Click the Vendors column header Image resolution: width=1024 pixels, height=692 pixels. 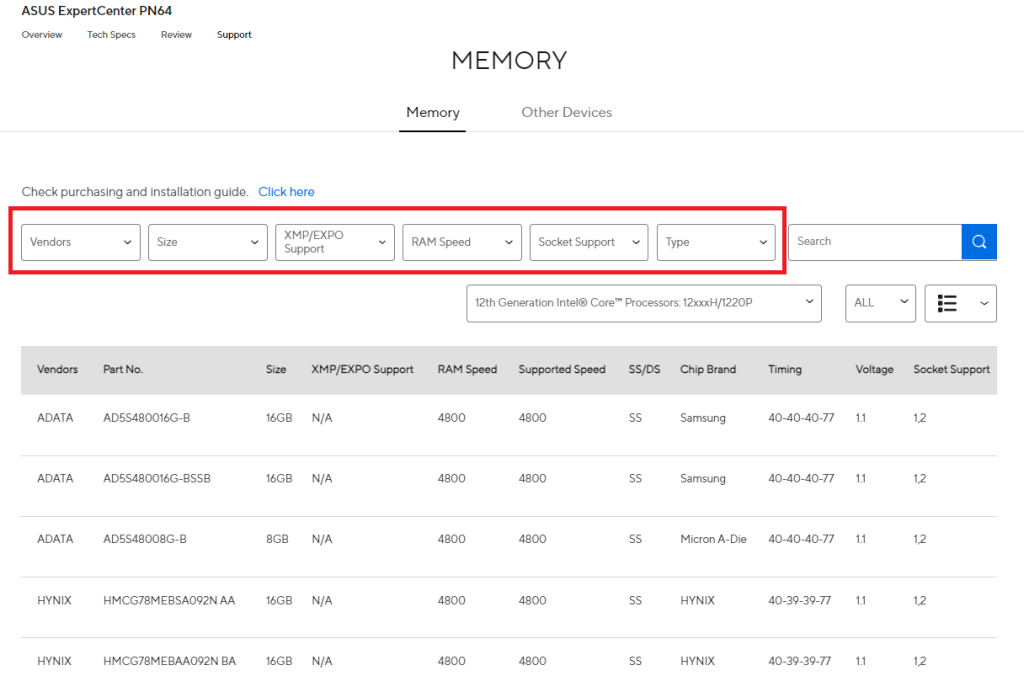57,370
